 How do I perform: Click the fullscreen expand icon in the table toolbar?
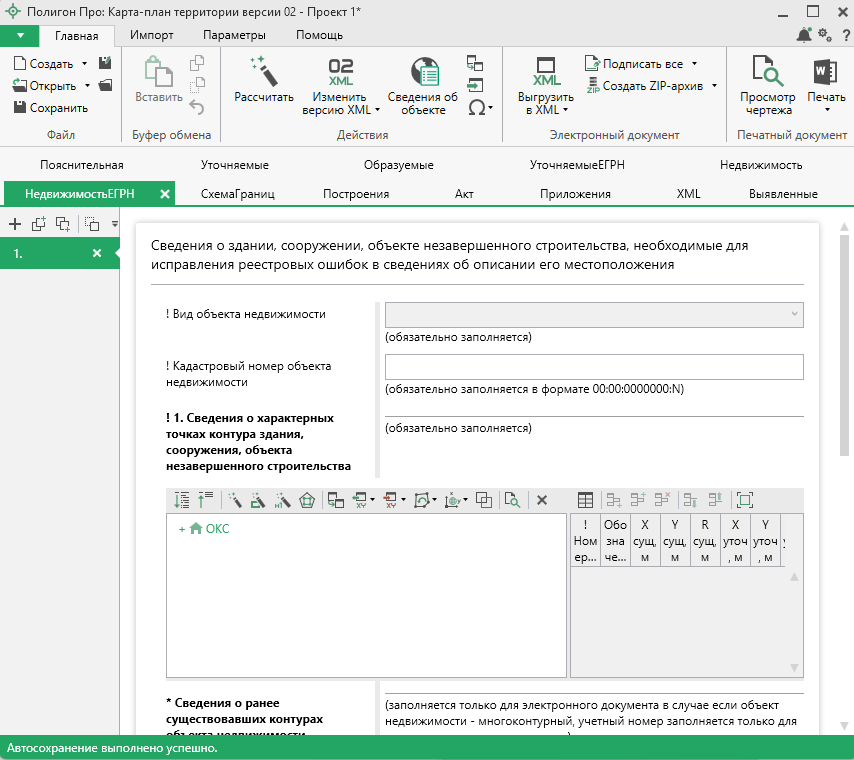[744, 500]
